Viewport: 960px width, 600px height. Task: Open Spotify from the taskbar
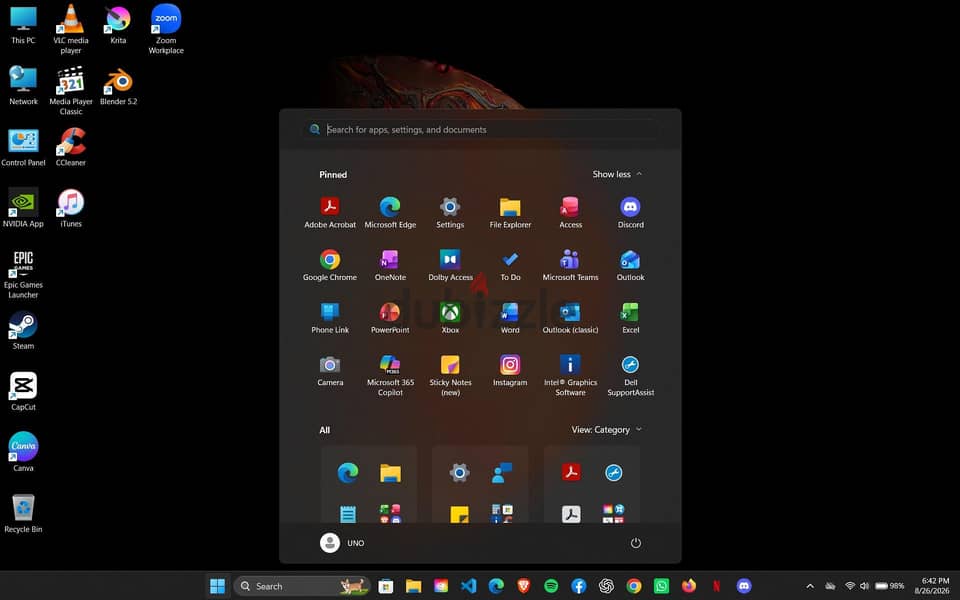pos(551,586)
